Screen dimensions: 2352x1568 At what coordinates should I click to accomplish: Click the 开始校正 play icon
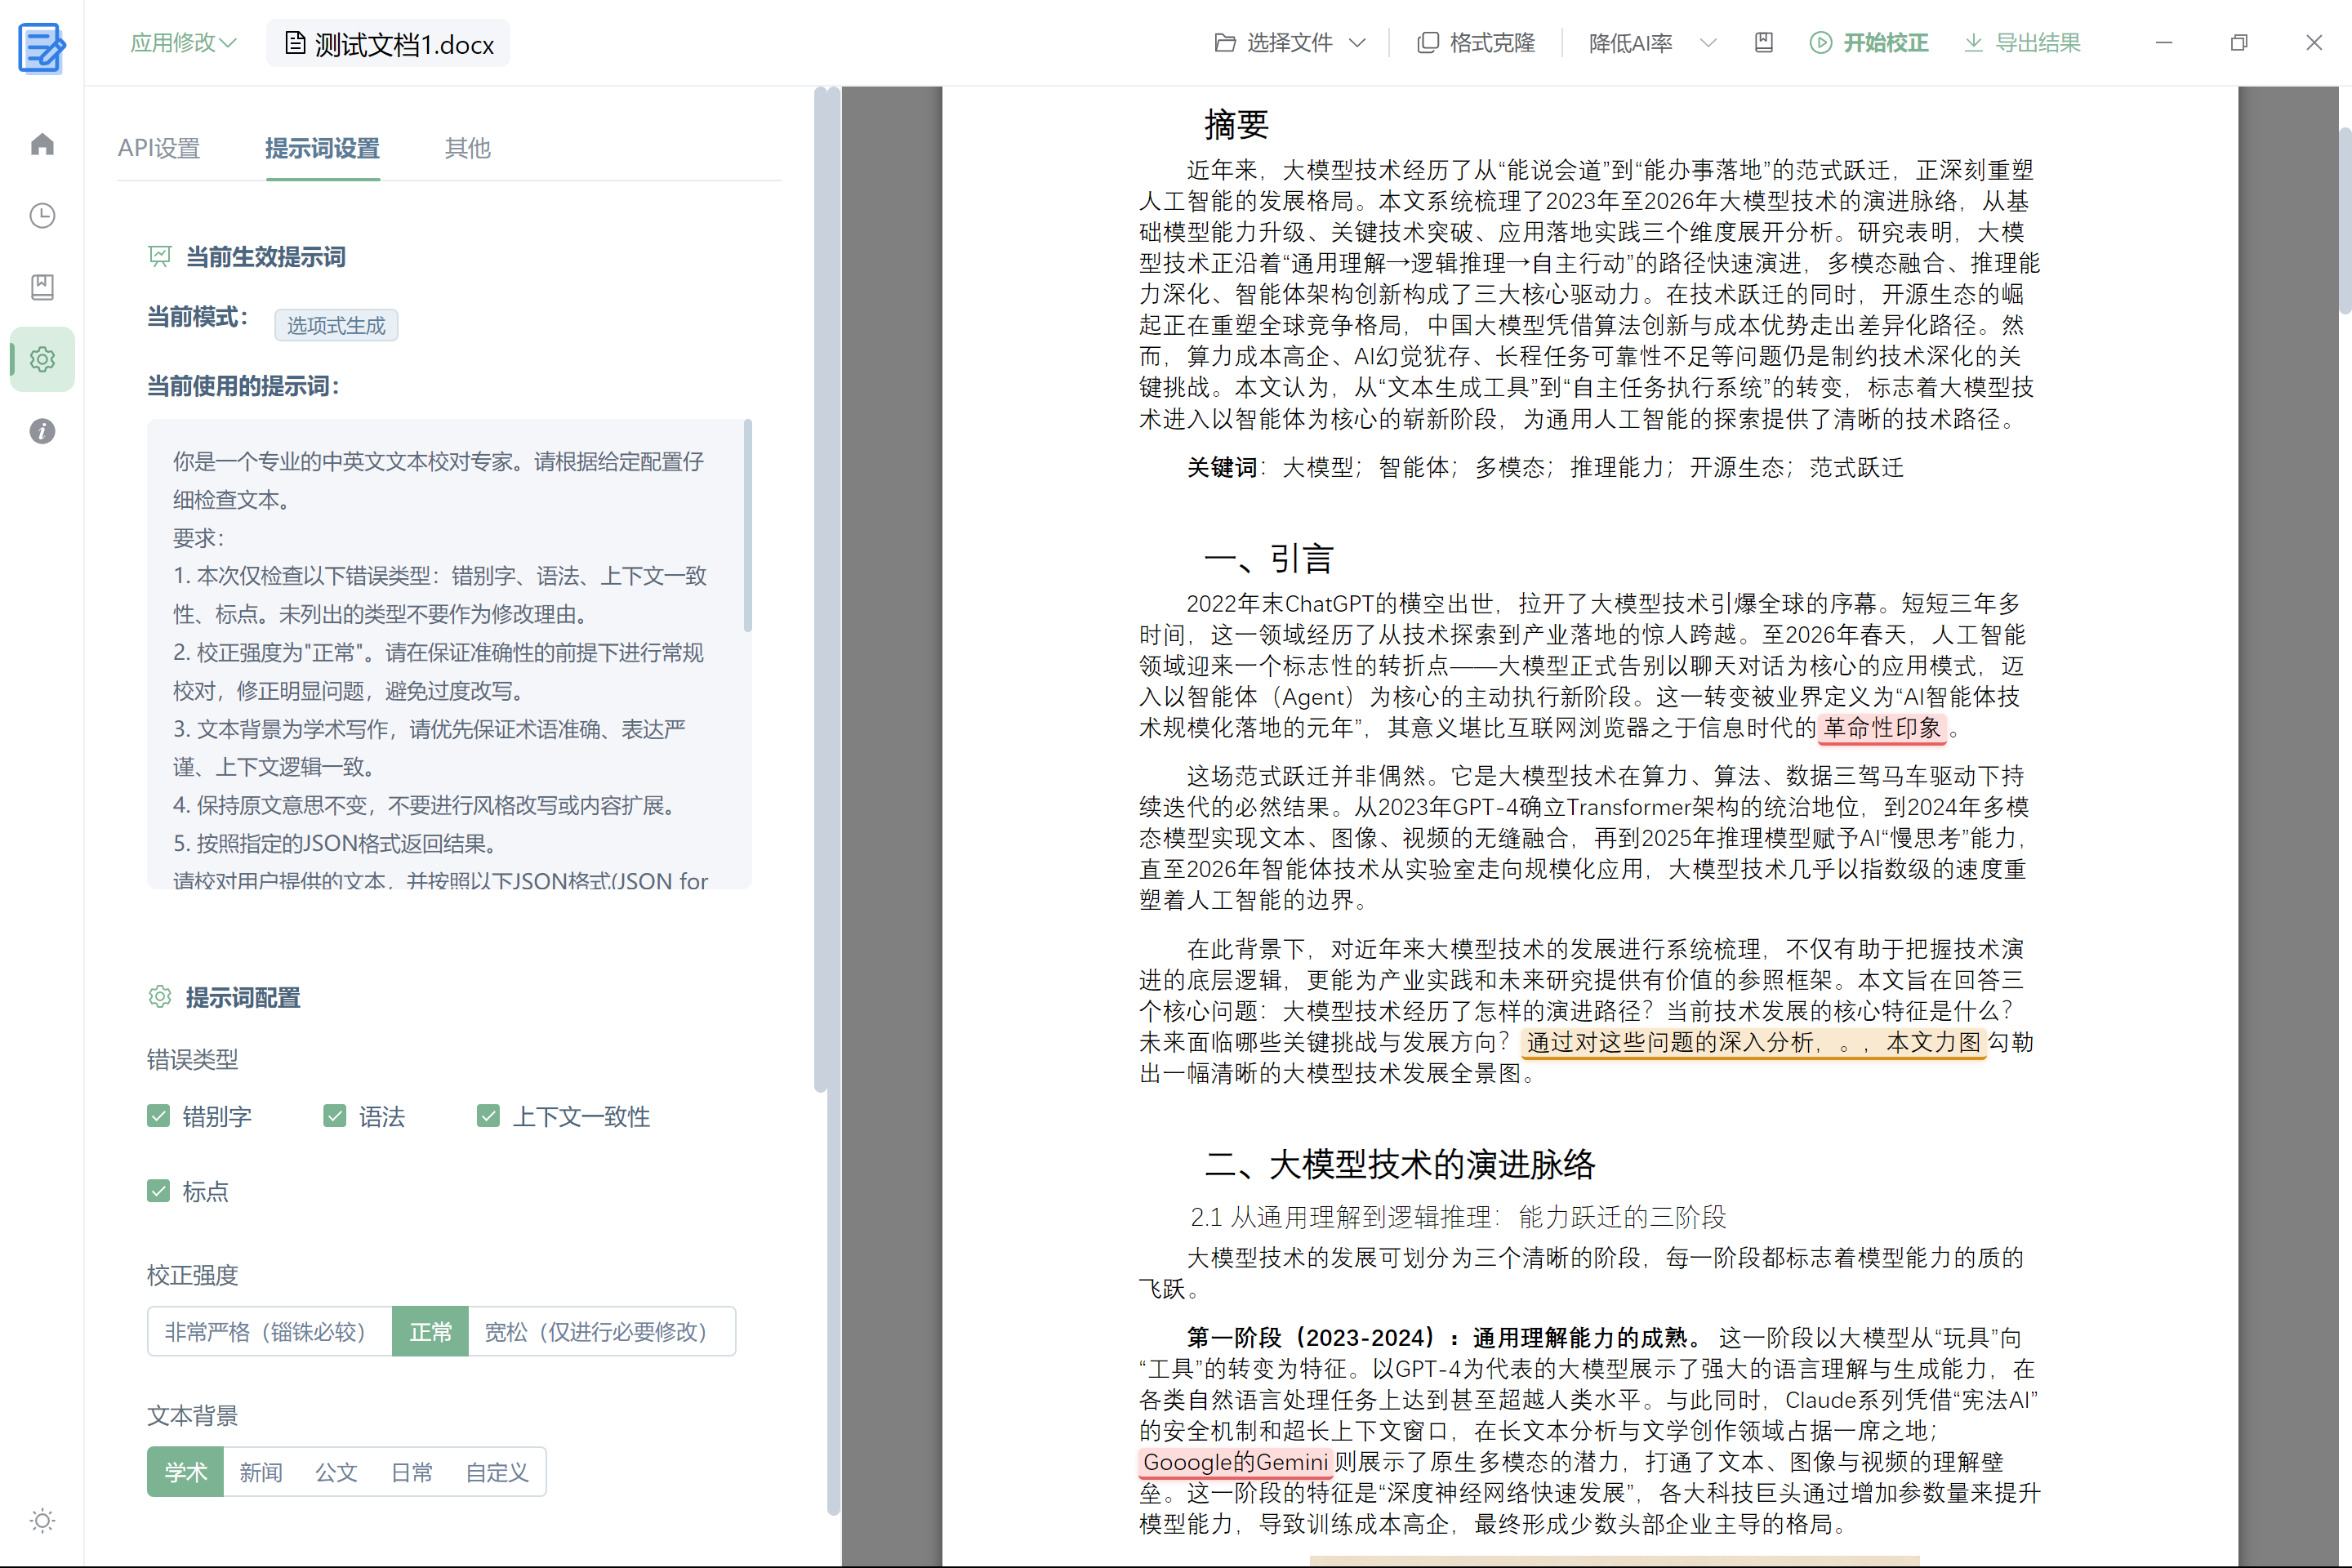(1821, 42)
